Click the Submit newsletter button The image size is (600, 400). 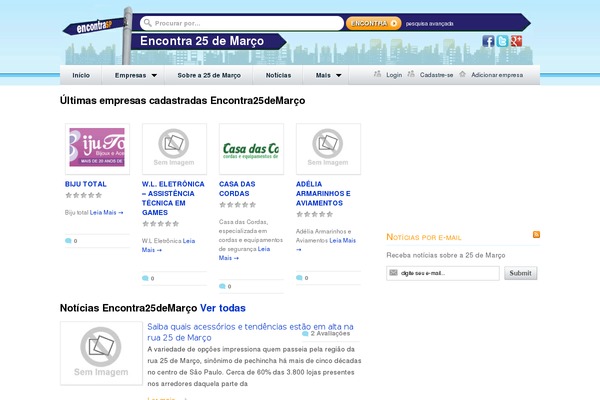coord(520,273)
